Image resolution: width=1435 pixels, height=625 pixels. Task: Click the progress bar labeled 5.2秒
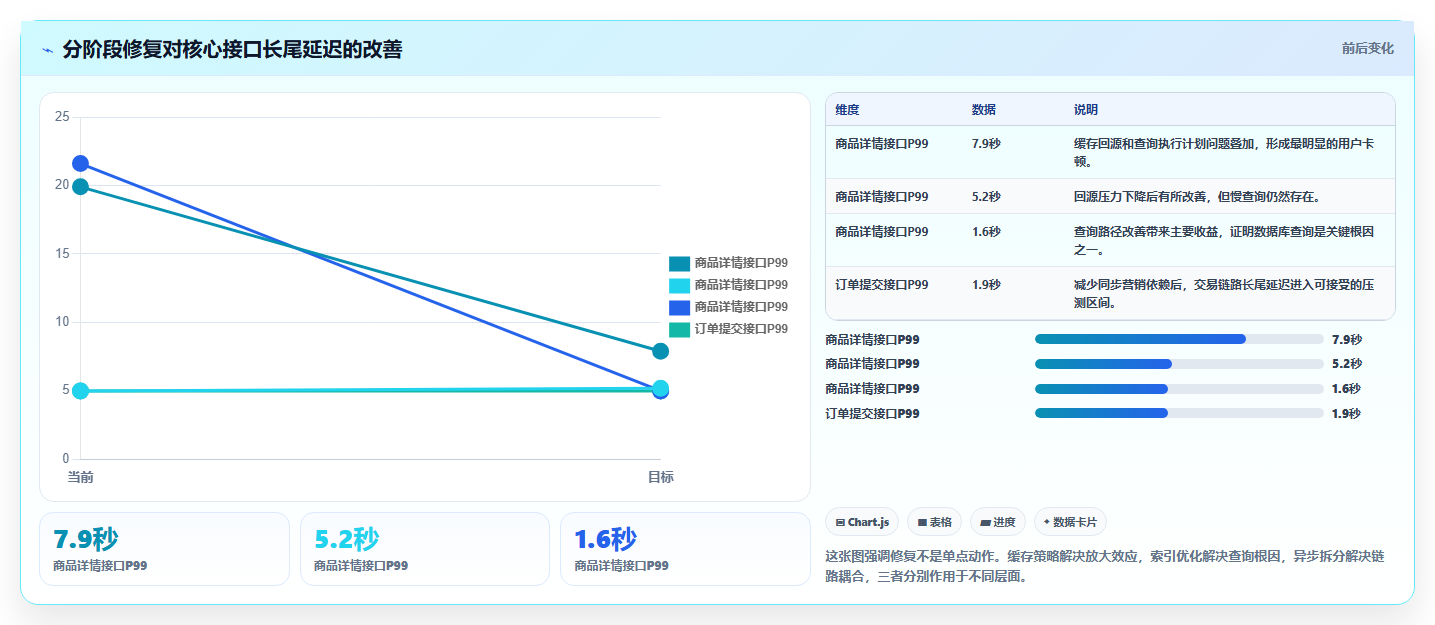click(1179, 364)
